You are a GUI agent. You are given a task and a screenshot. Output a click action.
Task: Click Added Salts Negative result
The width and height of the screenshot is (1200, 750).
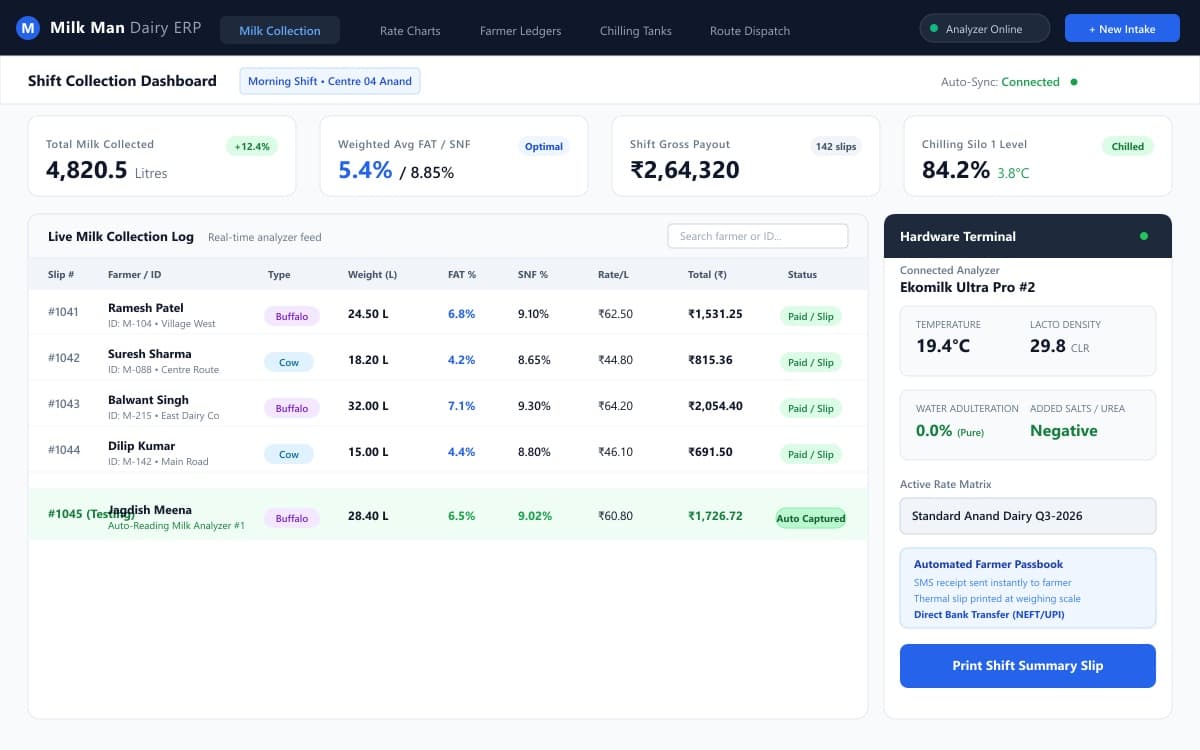pos(1064,431)
